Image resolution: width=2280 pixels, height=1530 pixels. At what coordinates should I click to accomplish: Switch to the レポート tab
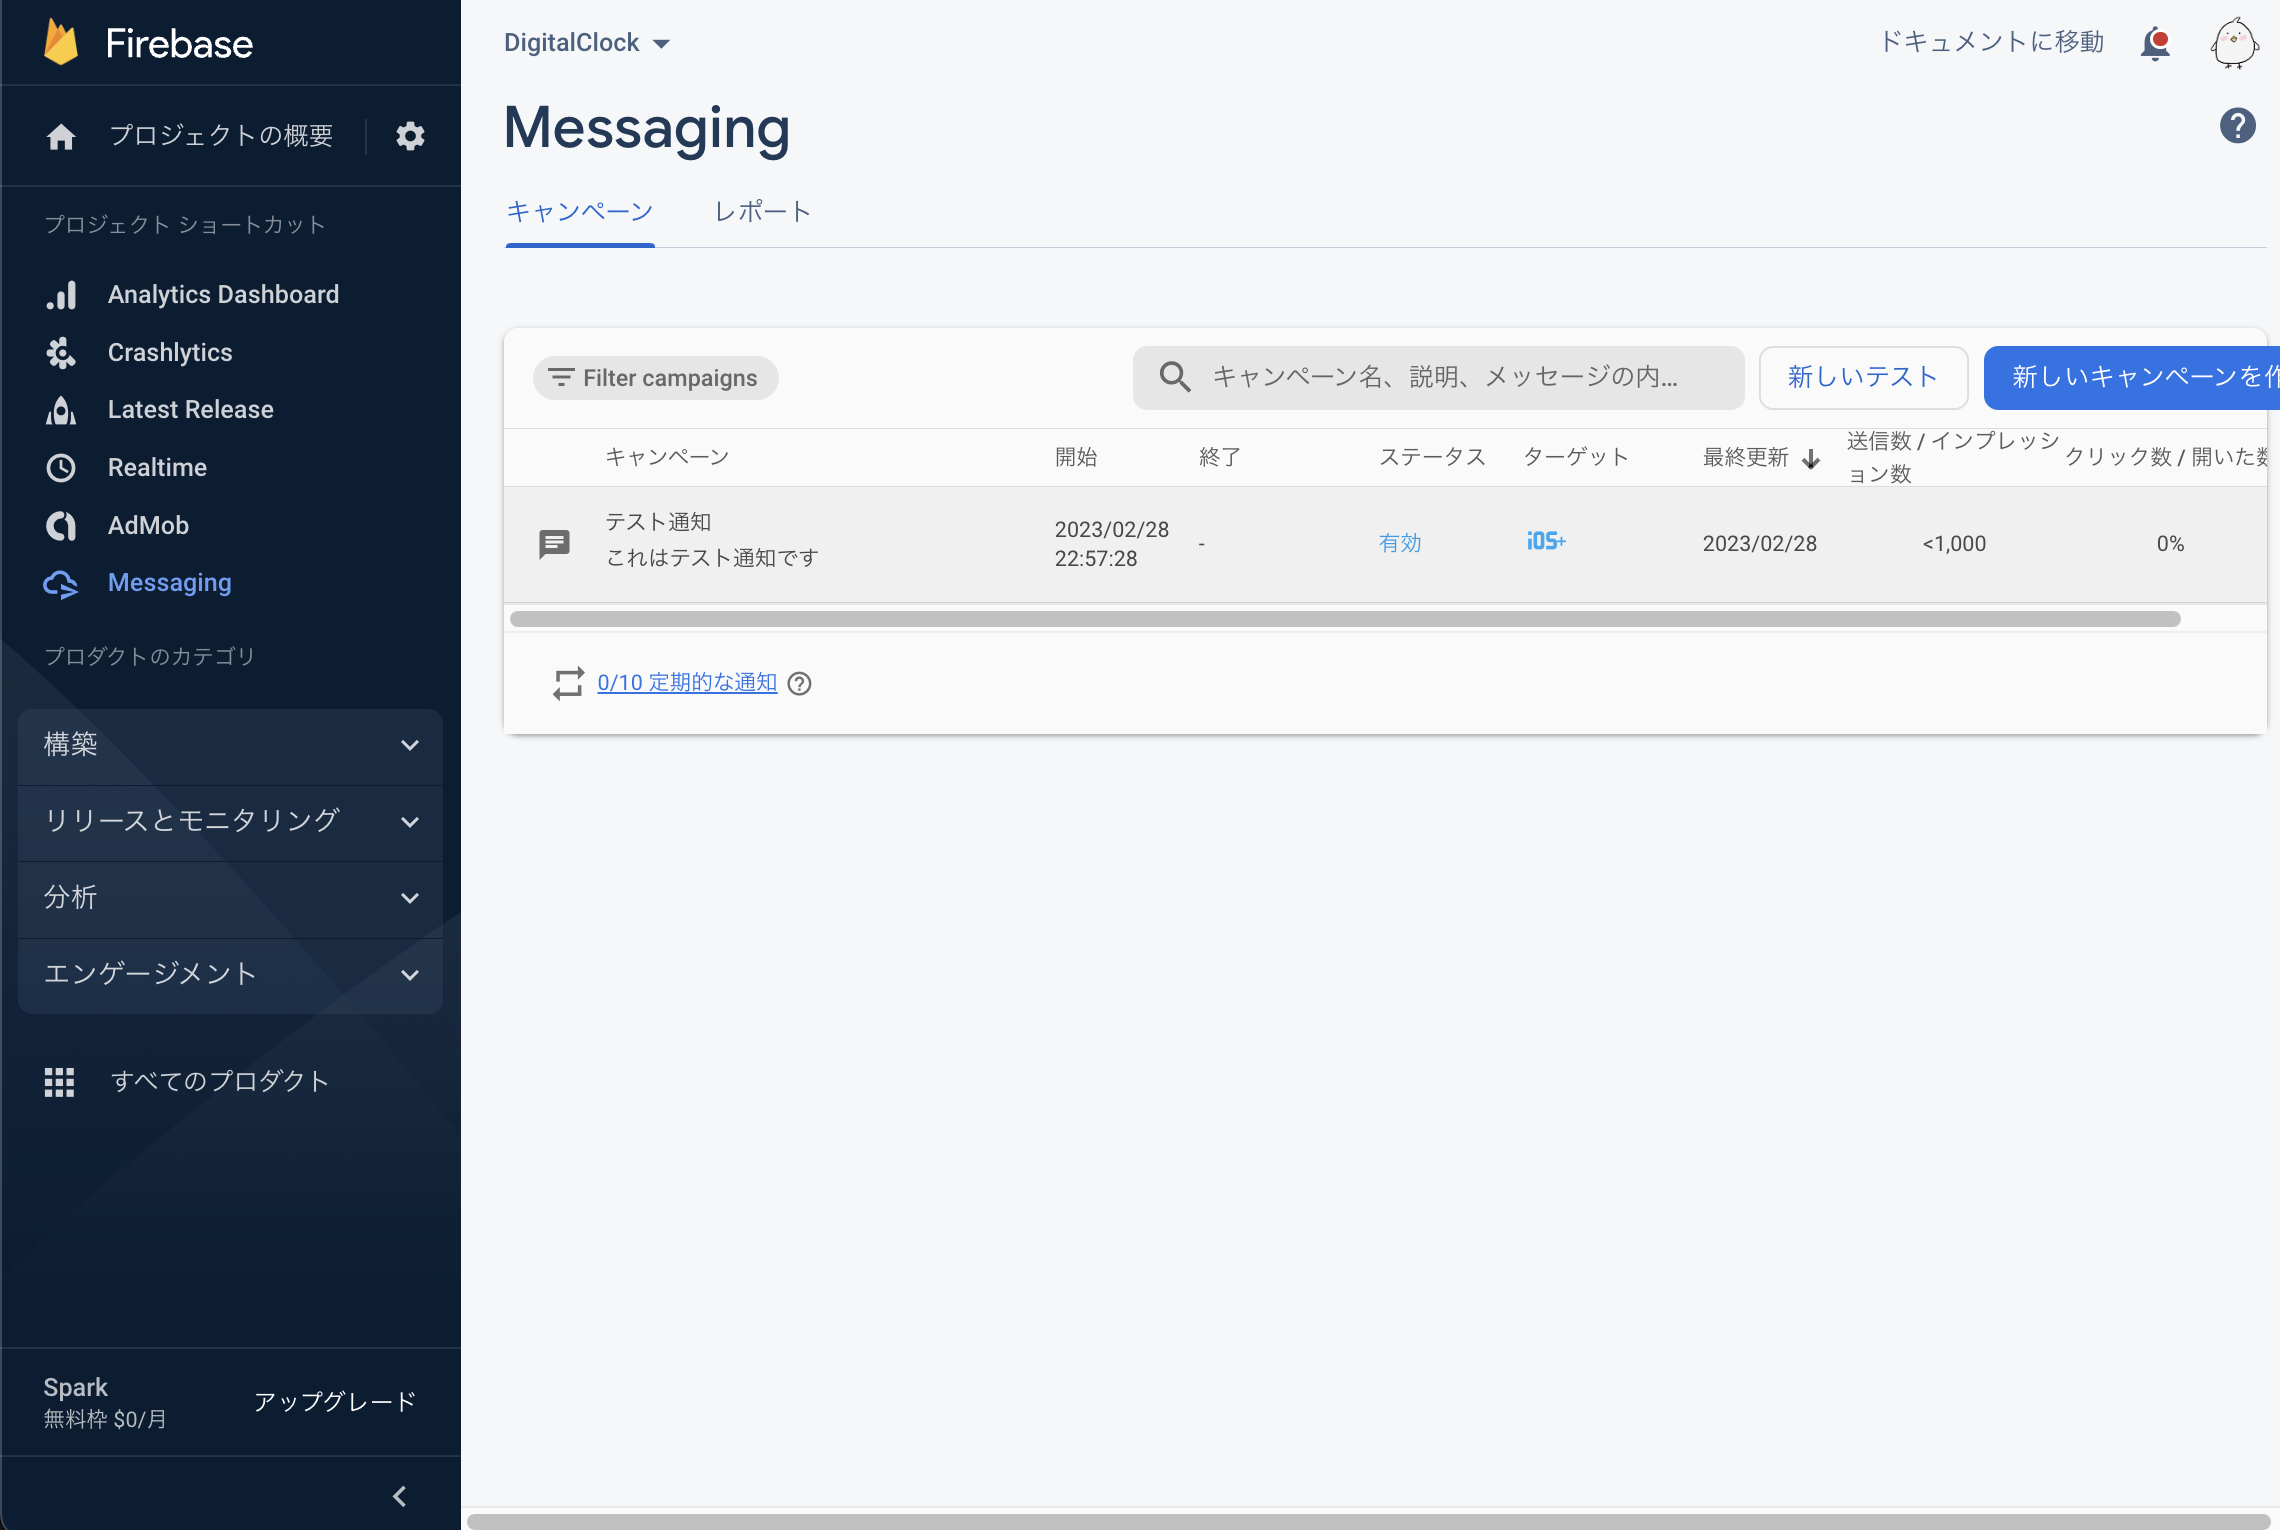tap(762, 211)
